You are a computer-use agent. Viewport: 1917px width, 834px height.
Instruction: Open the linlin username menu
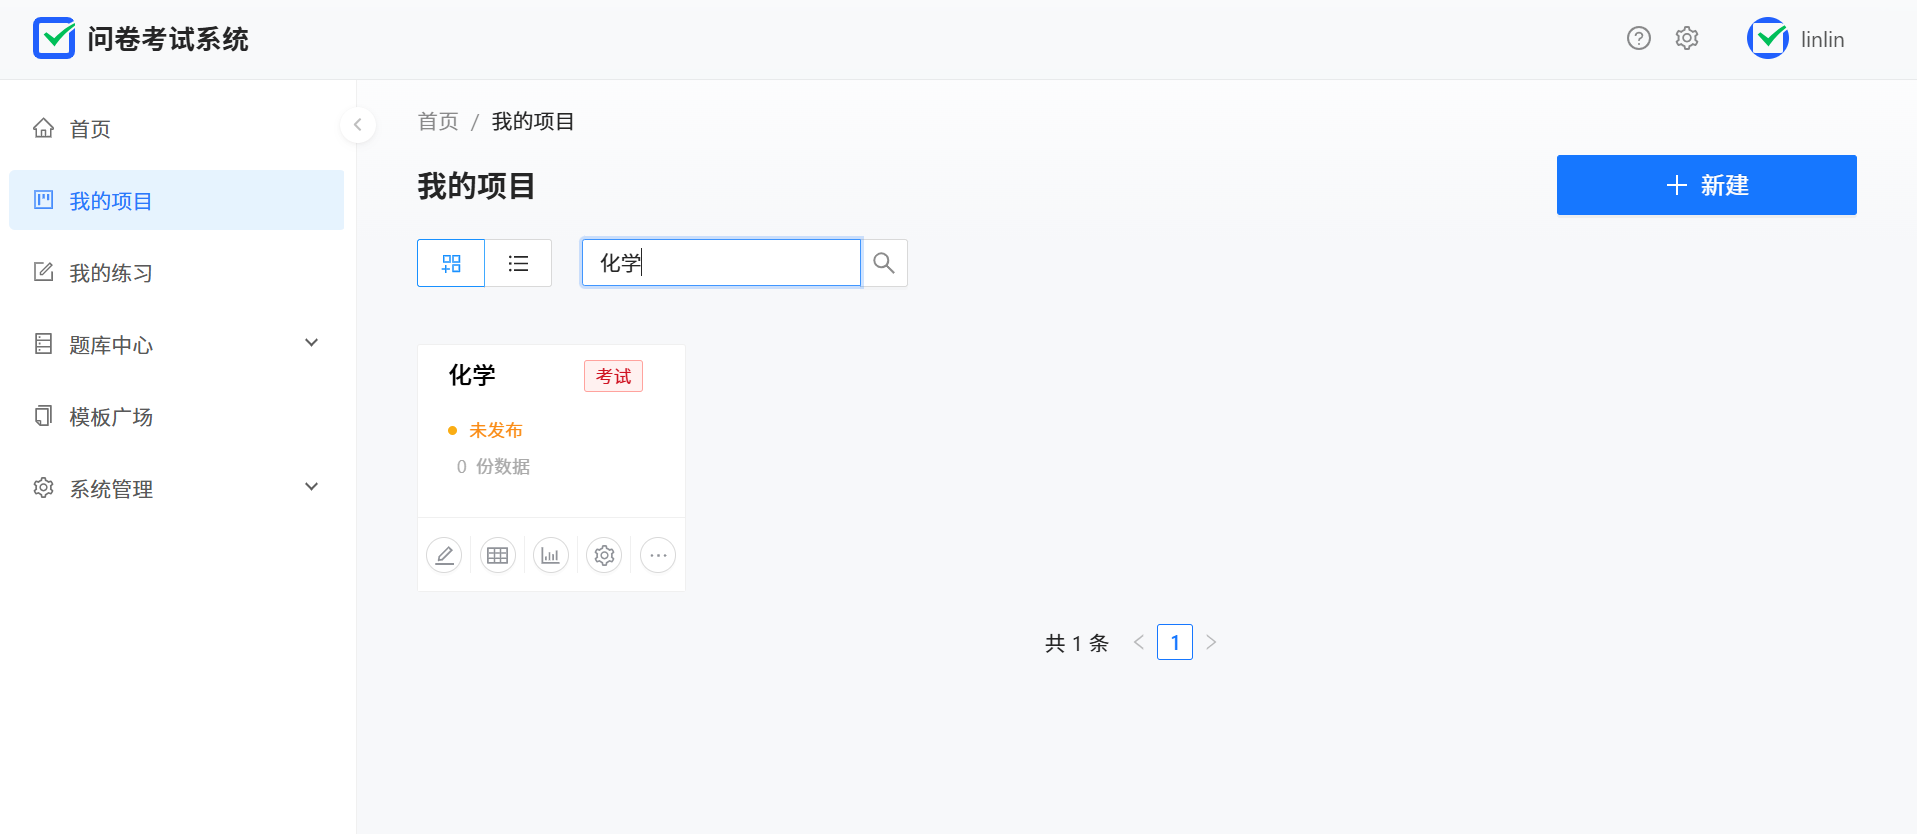click(x=1822, y=39)
